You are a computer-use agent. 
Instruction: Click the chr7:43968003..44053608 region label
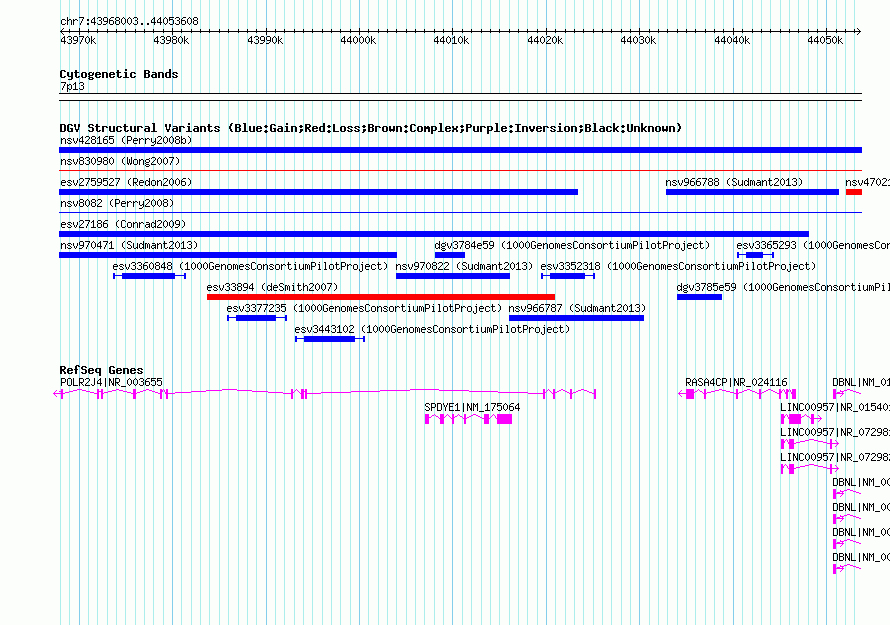click(x=129, y=22)
